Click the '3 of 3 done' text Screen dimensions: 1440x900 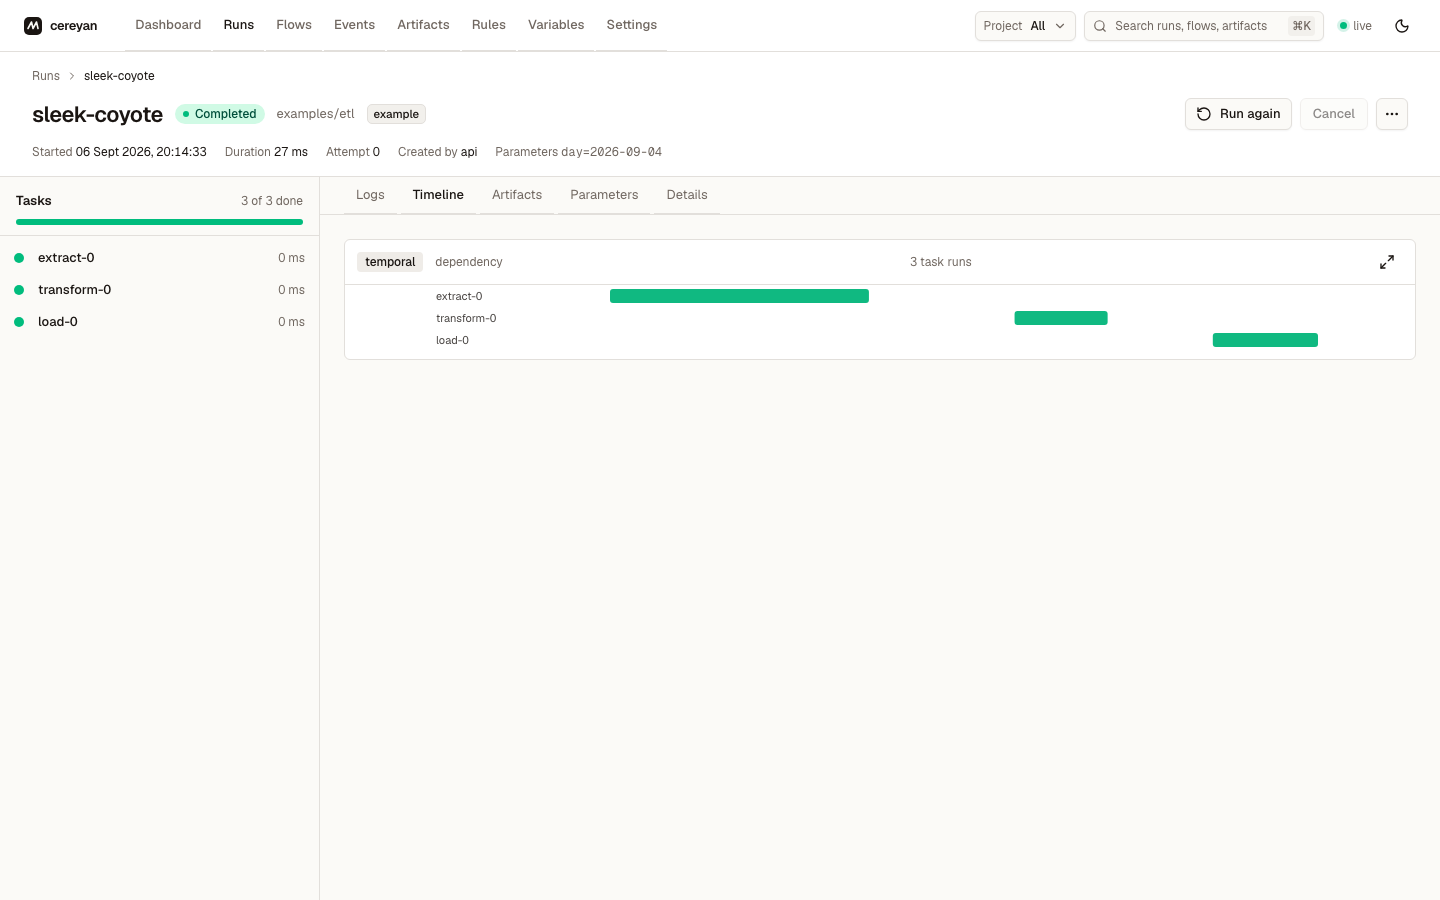(x=272, y=201)
